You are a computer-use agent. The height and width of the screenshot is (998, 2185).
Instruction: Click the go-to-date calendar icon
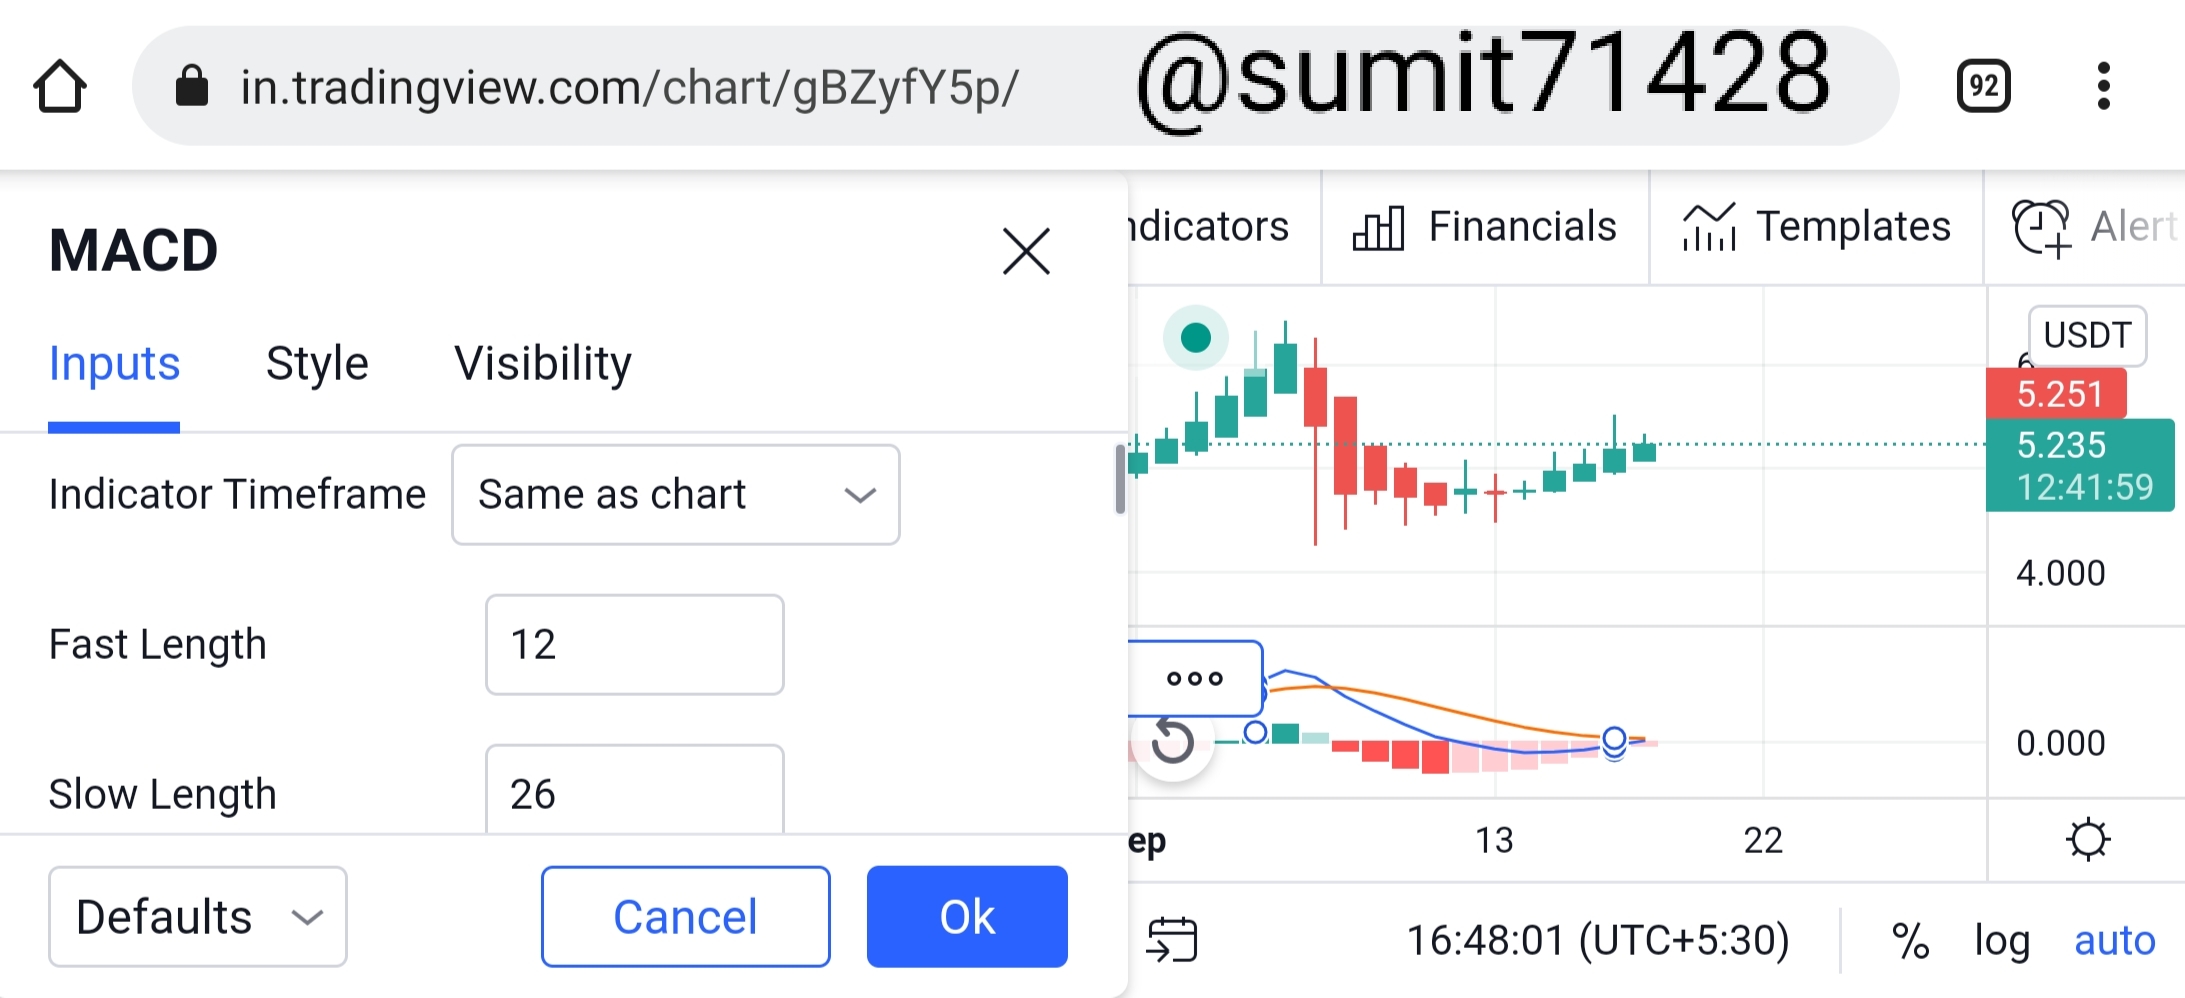coord(1172,939)
